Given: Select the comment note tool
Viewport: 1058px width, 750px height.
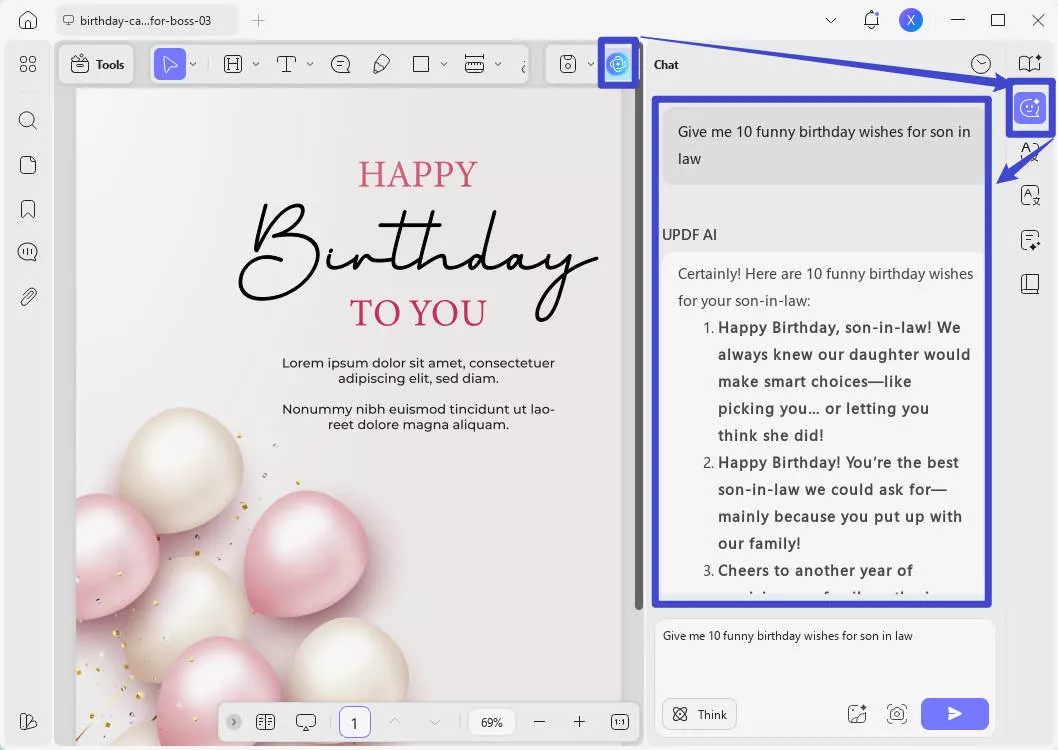Looking at the screenshot, I should 341,64.
